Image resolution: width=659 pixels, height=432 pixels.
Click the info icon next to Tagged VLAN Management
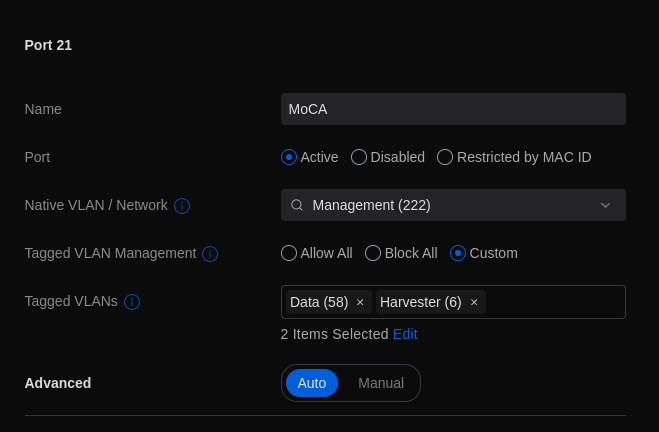210,254
